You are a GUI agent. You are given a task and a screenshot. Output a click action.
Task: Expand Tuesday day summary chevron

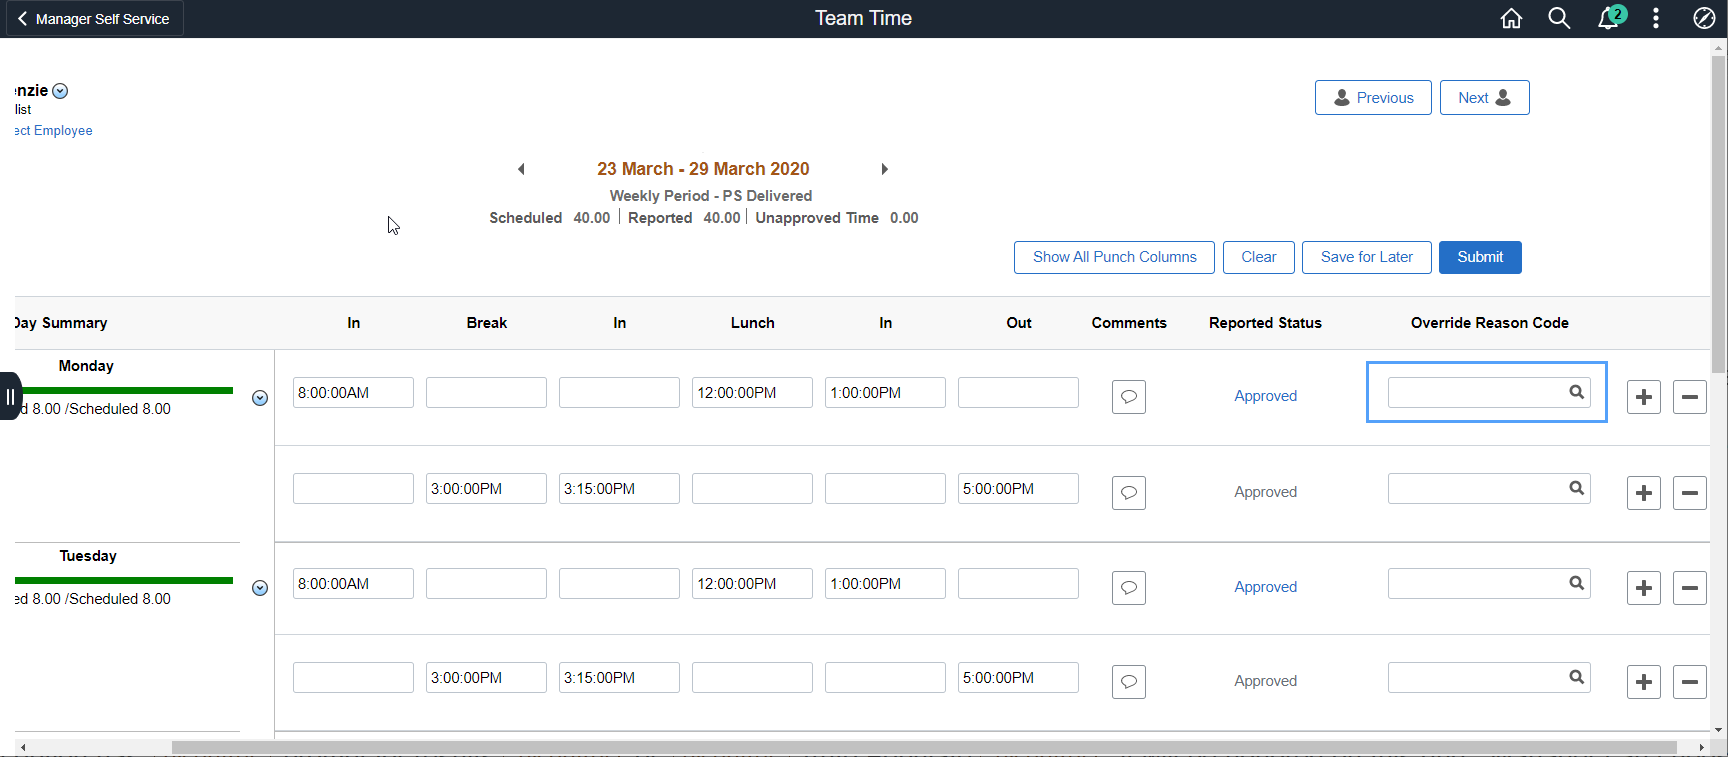(x=260, y=588)
